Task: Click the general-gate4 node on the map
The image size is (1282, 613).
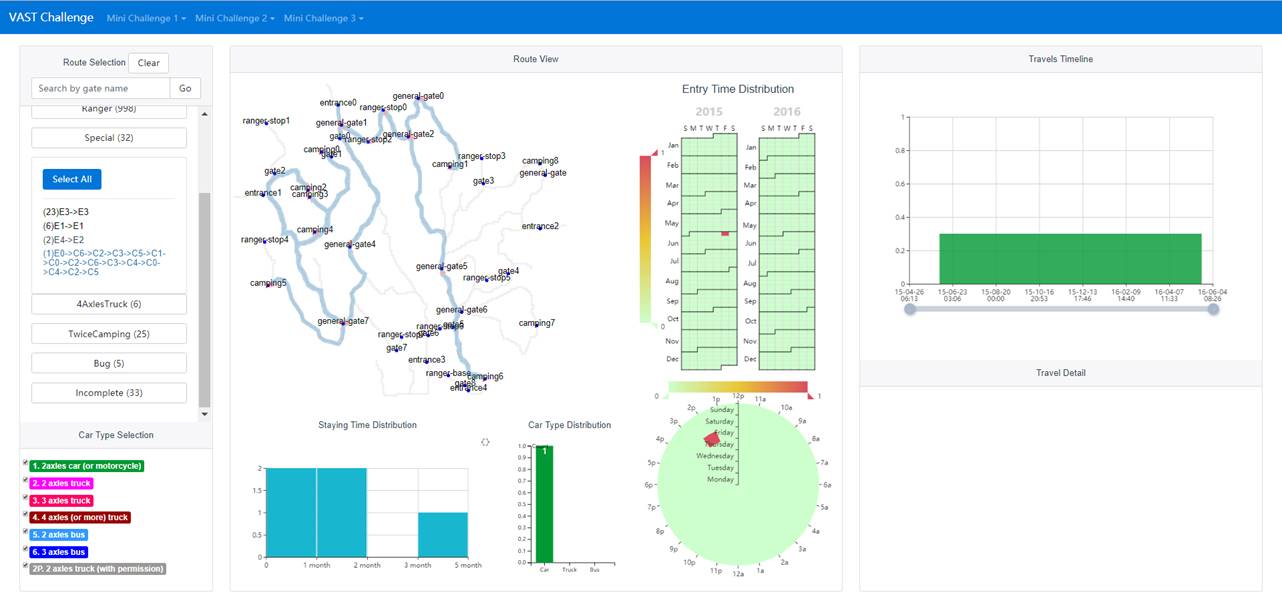Action: (350, 245)
